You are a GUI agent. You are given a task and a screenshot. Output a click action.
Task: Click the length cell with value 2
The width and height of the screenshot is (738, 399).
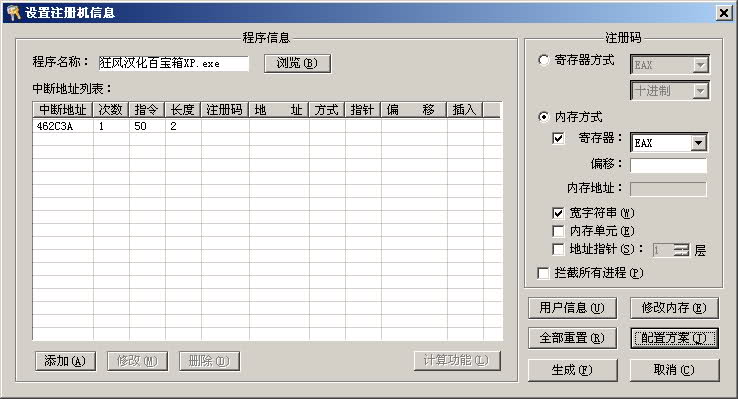pos(183,126)
